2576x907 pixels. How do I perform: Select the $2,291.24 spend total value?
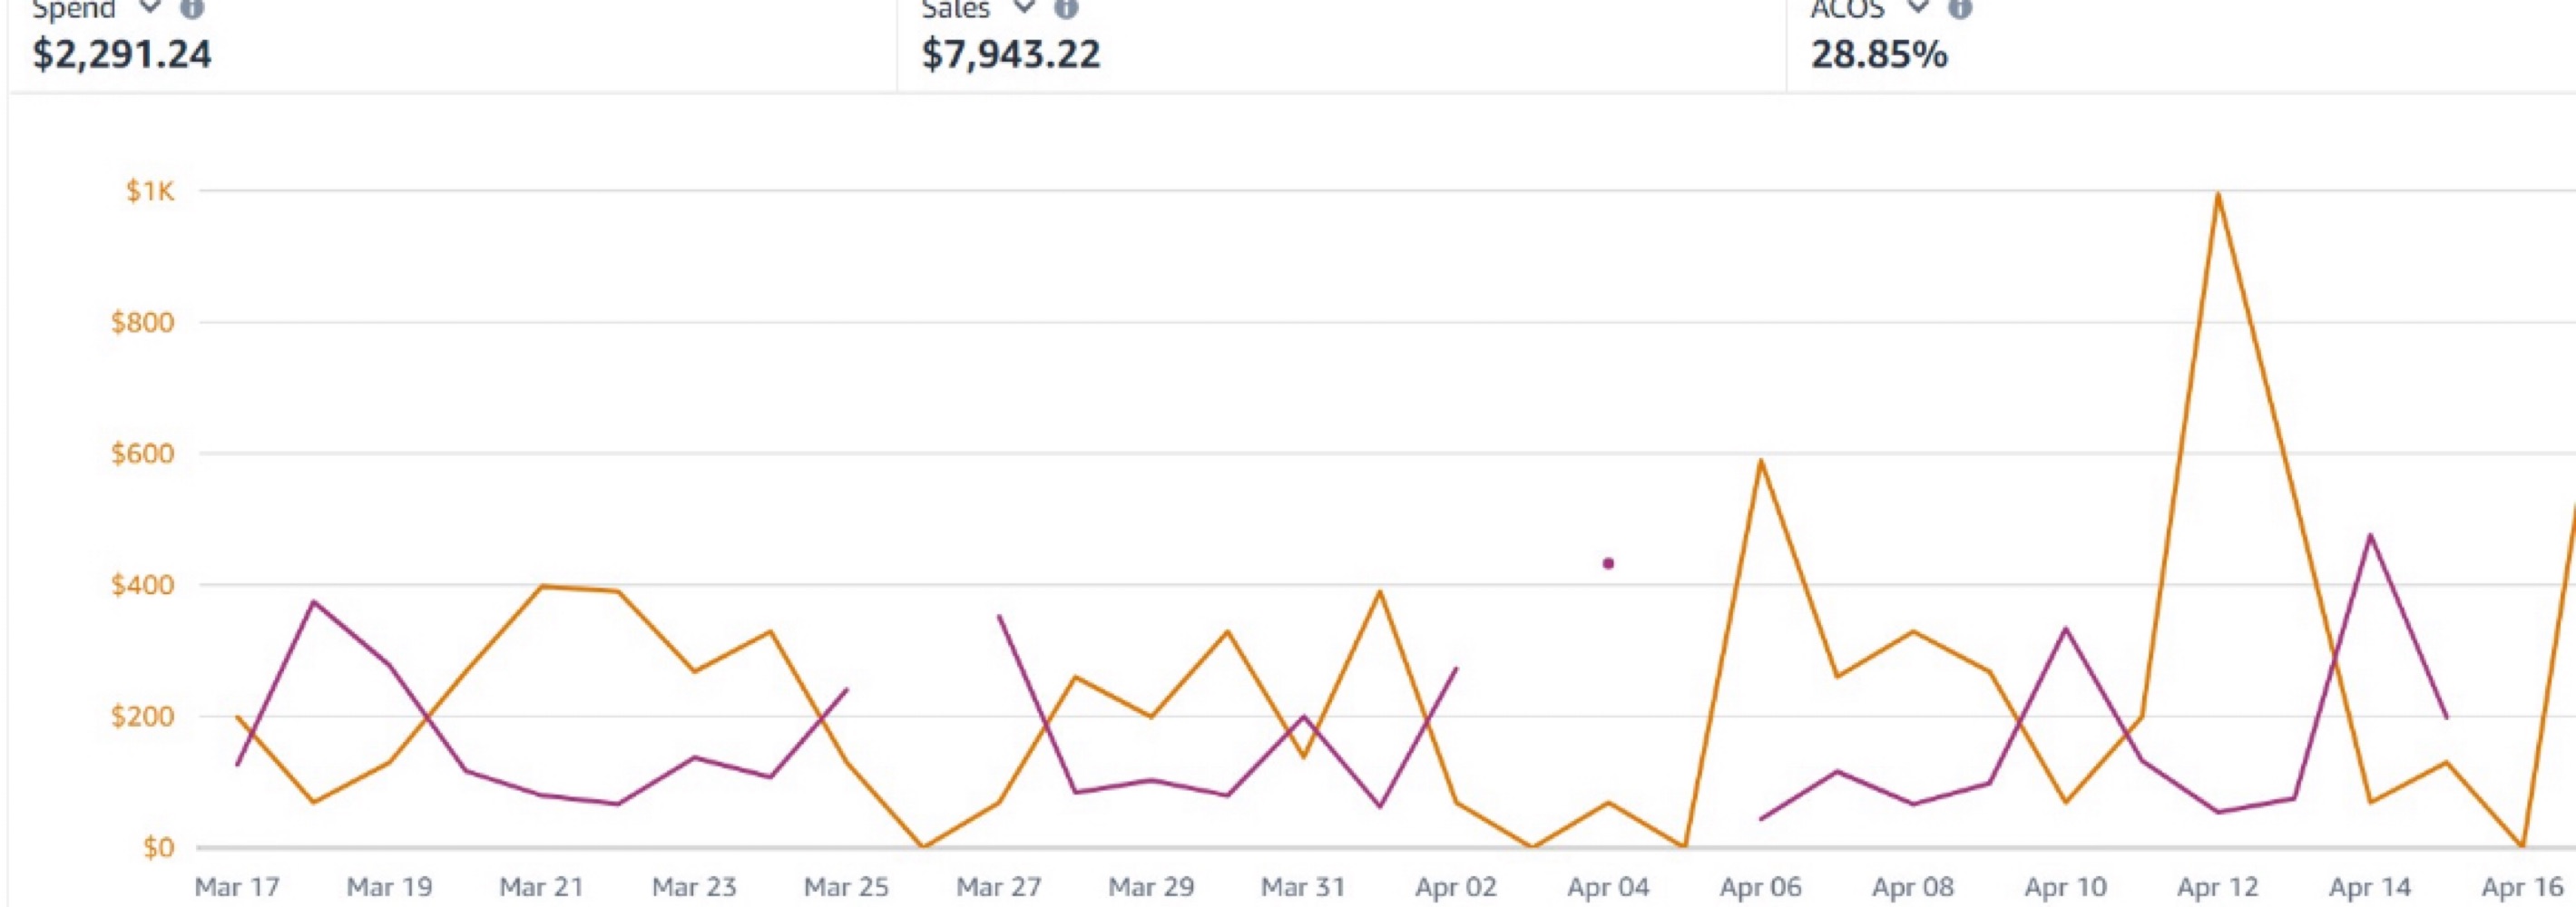(122, 54)
